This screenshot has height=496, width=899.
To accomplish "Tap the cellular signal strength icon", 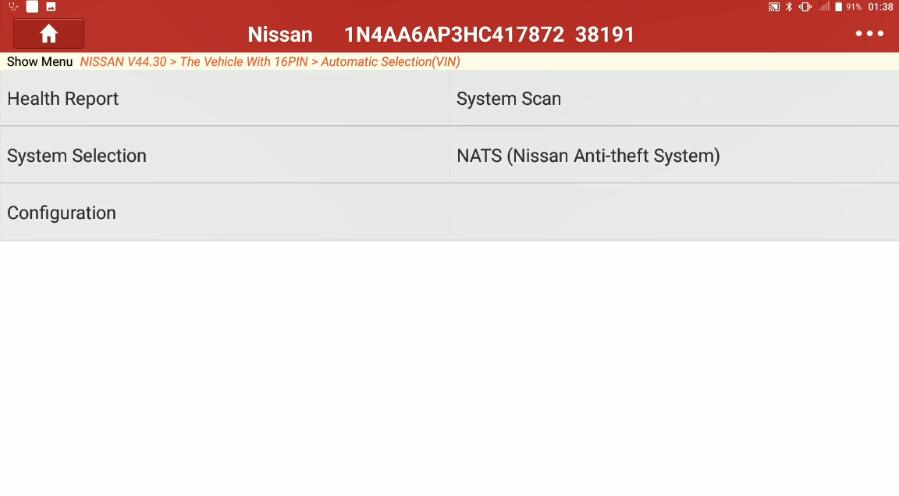I will click(824, 7).
